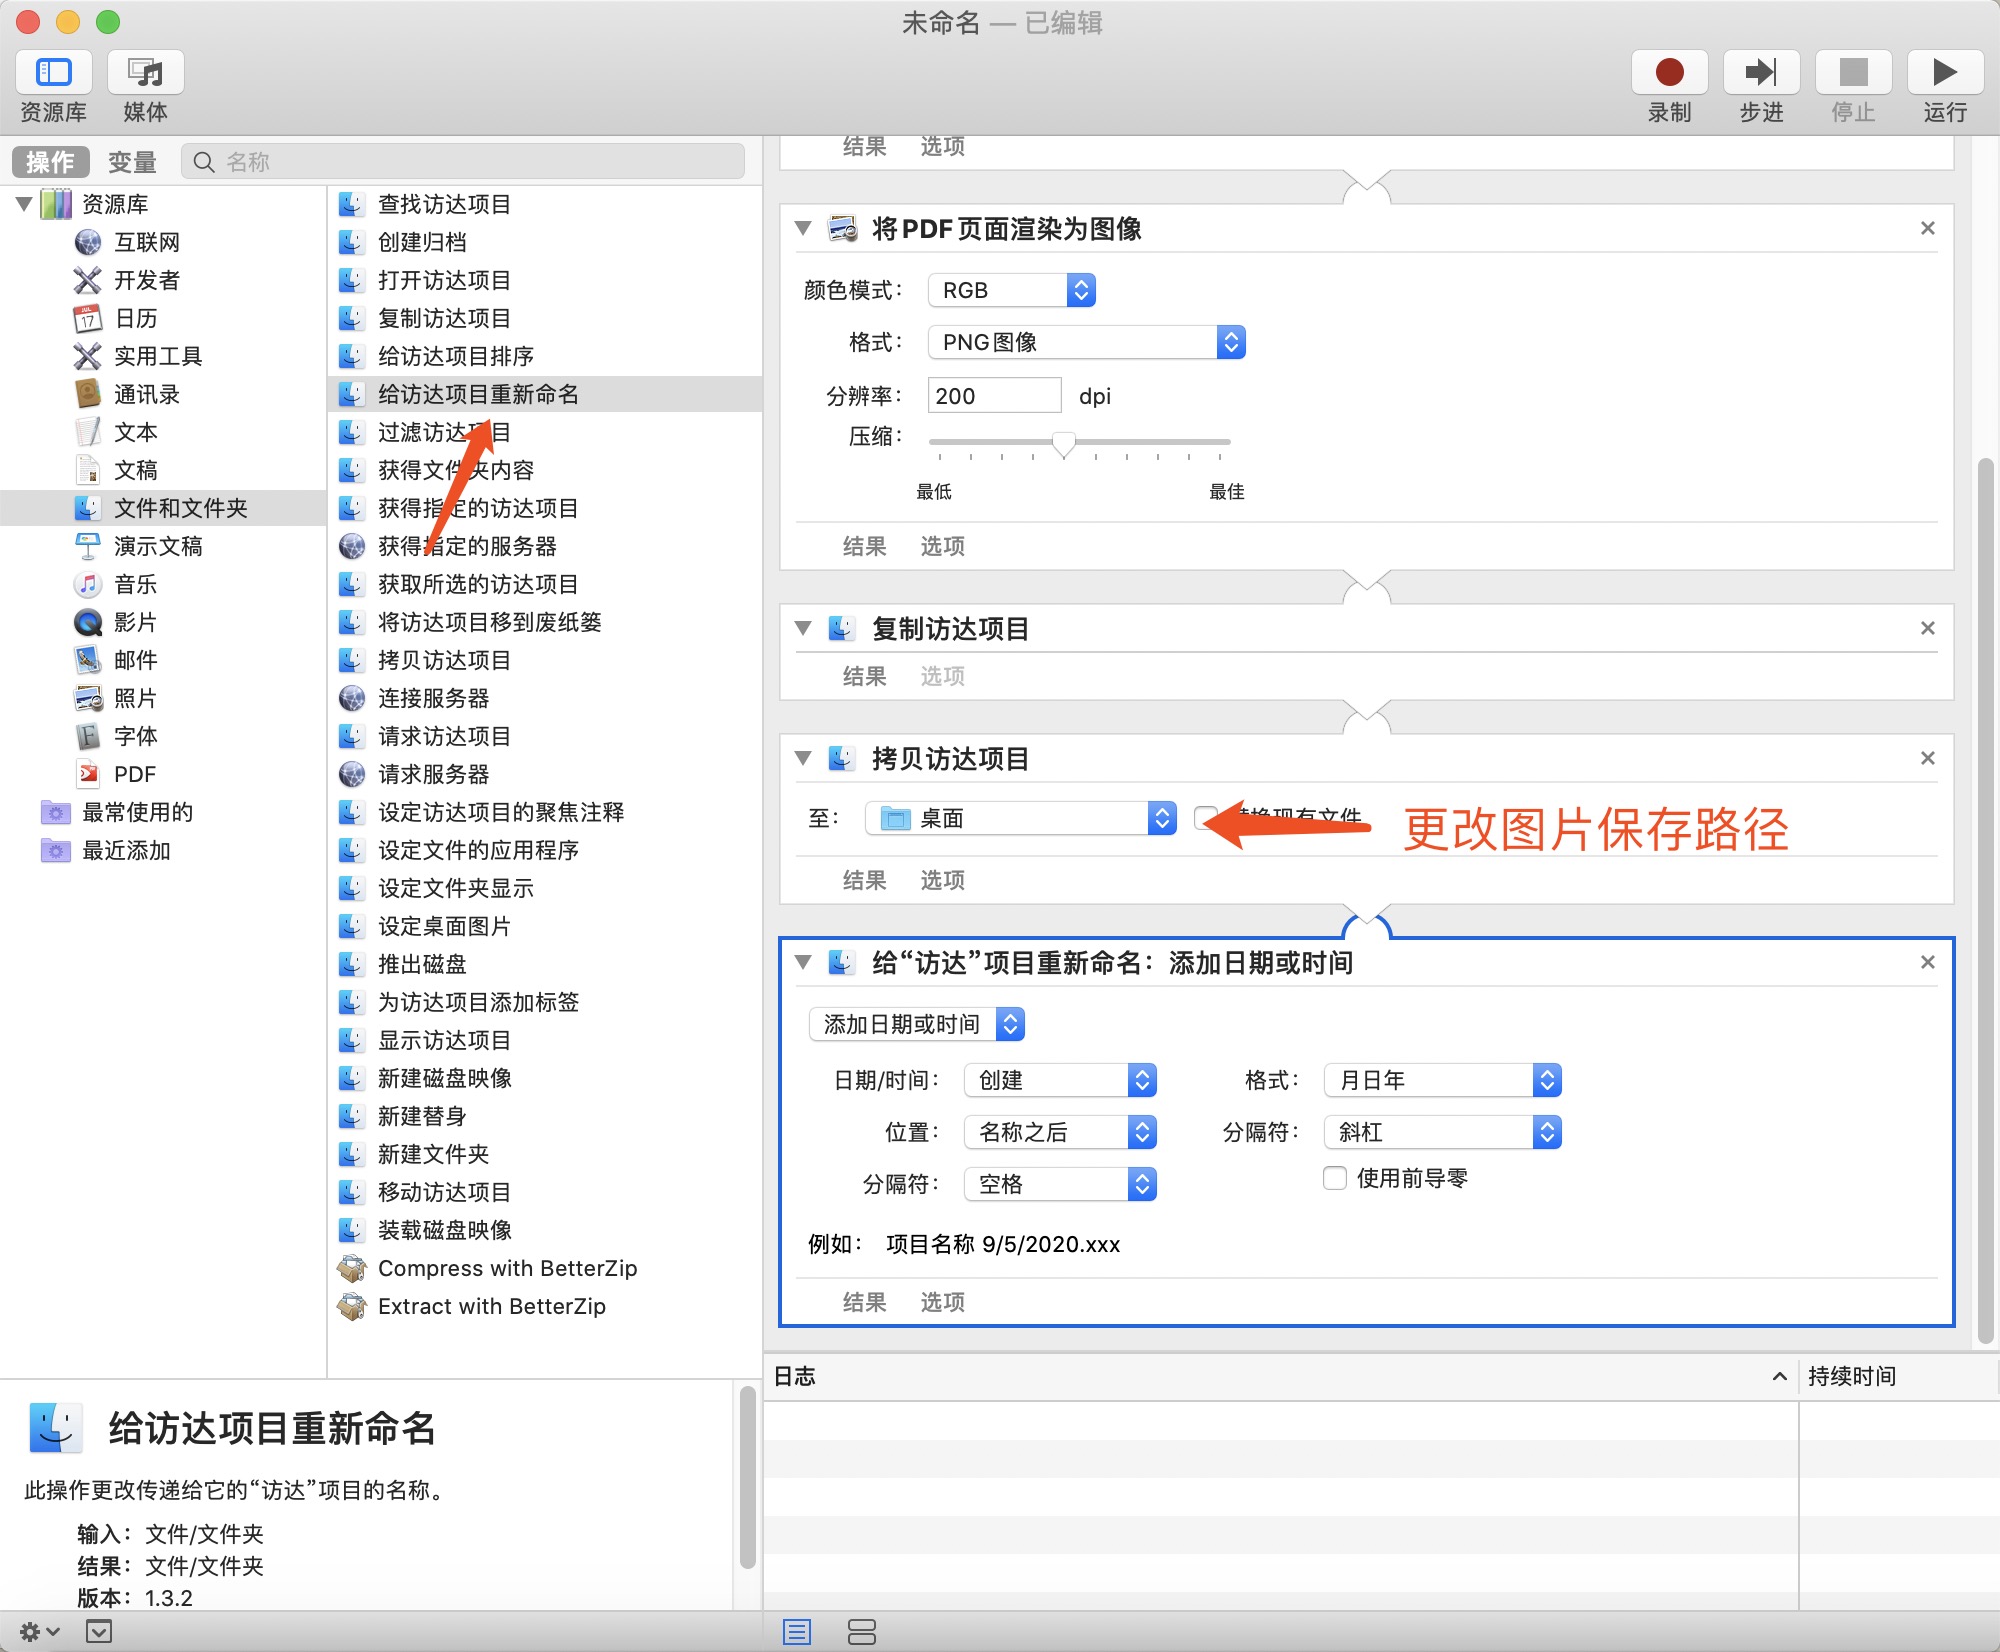
Task: Collapse the 资源库 tree triangle
Action: [x=24, y=204]
